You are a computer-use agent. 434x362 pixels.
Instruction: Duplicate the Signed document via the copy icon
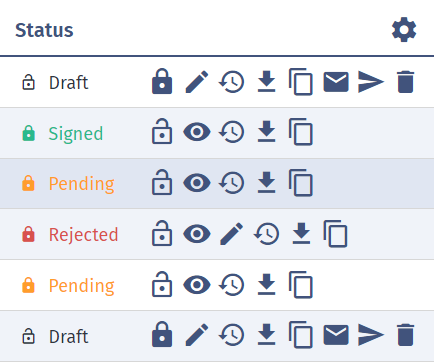coord(301,132)
